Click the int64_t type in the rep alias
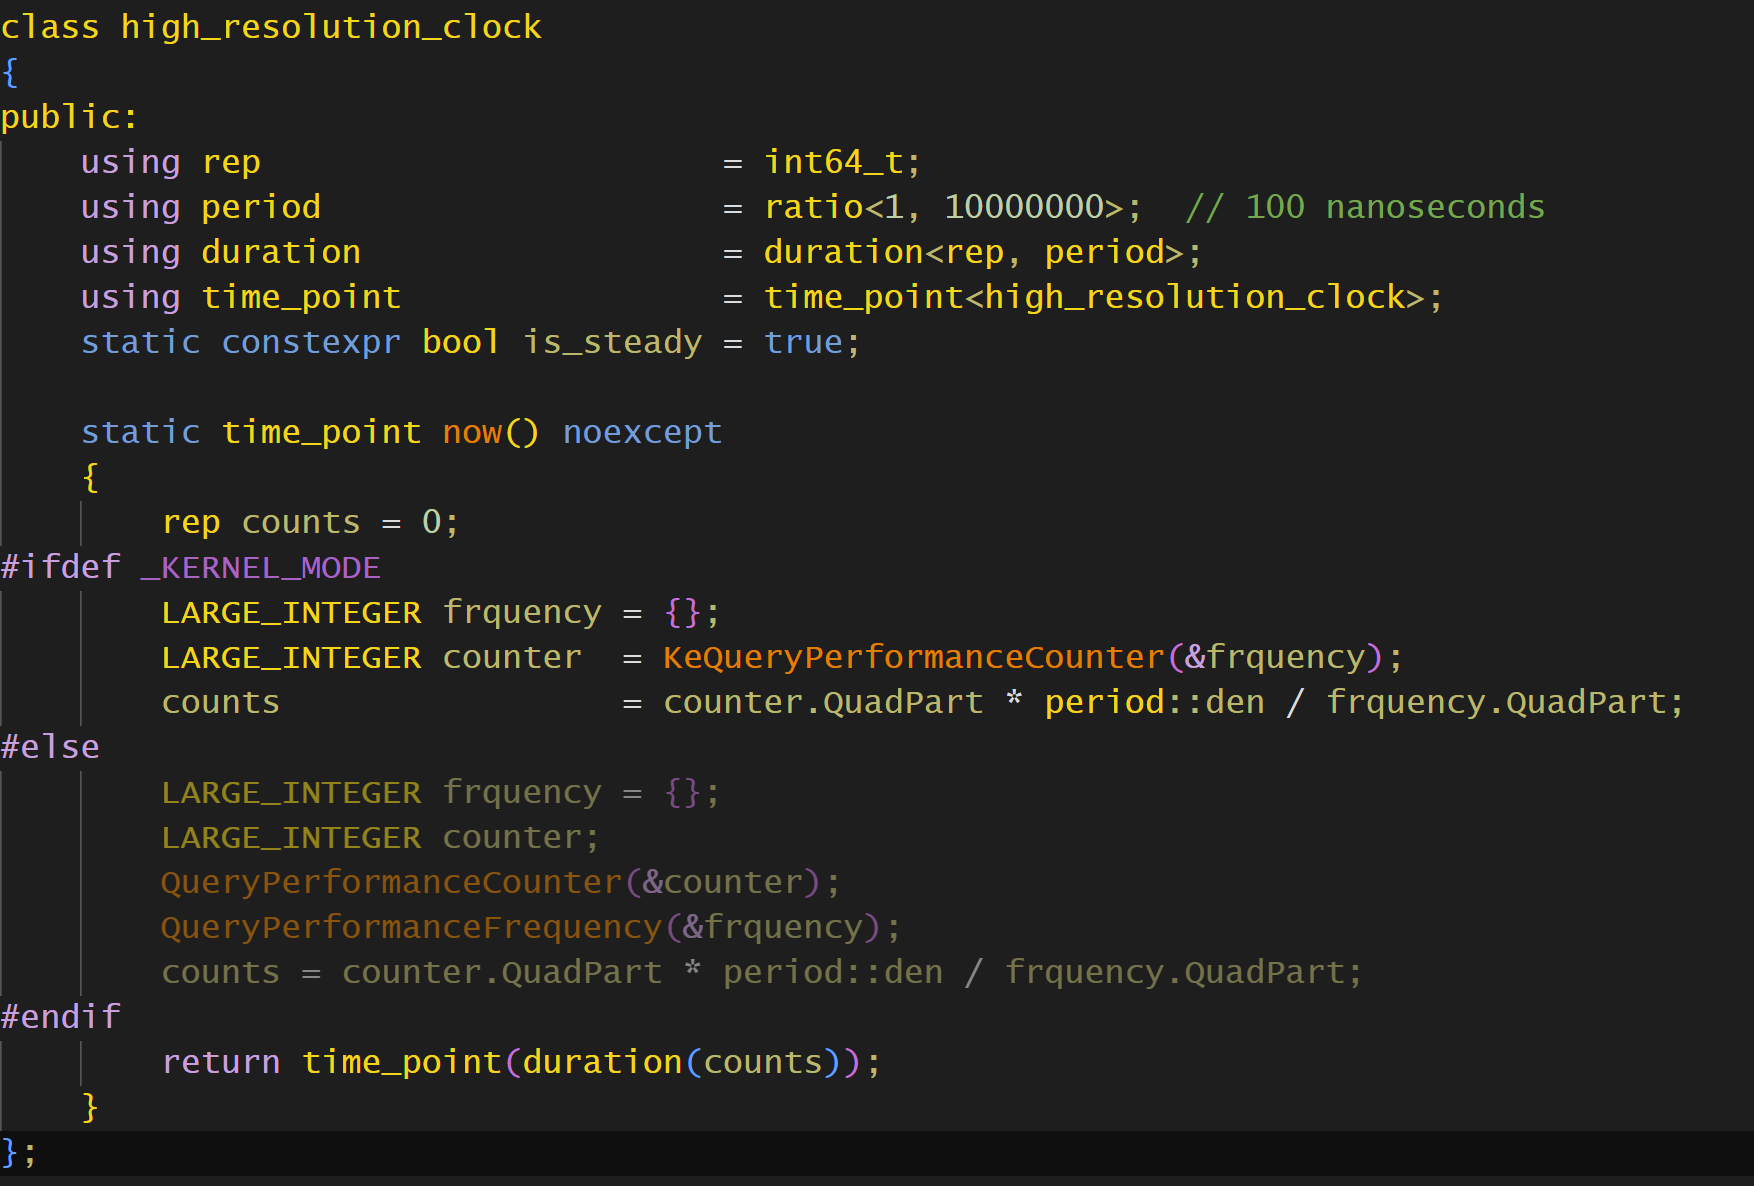Viewport: 1754px width, 1186px height. (832, 162)
